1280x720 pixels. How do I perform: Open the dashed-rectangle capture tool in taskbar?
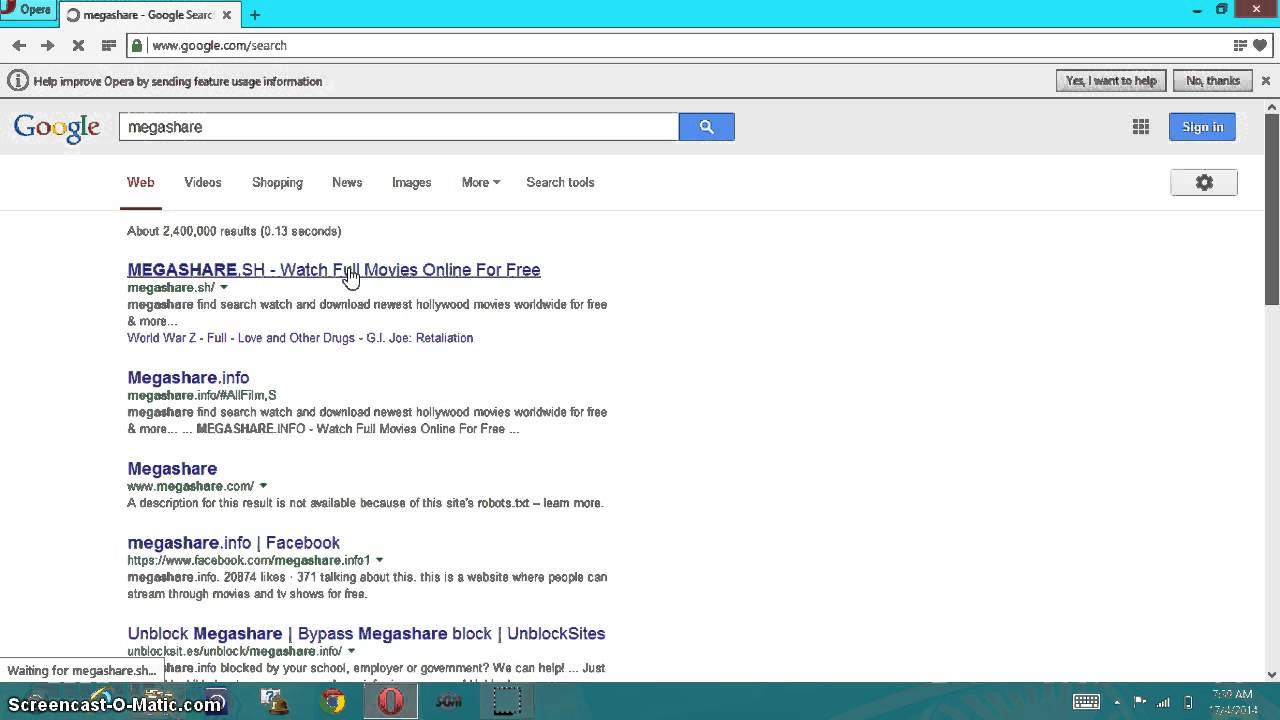[x=507, y=702]
